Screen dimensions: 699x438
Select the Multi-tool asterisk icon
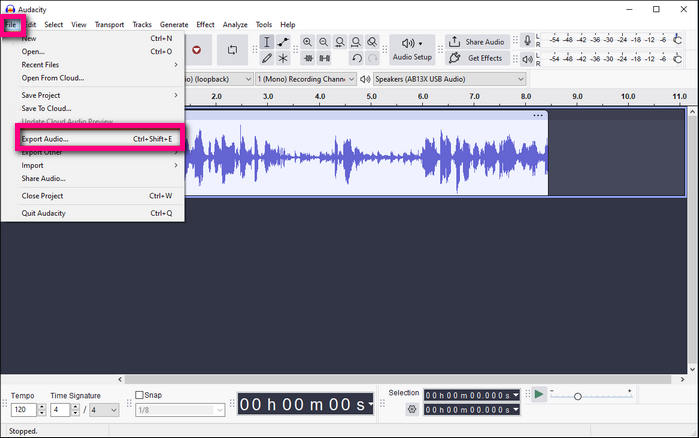coord(283,58)
